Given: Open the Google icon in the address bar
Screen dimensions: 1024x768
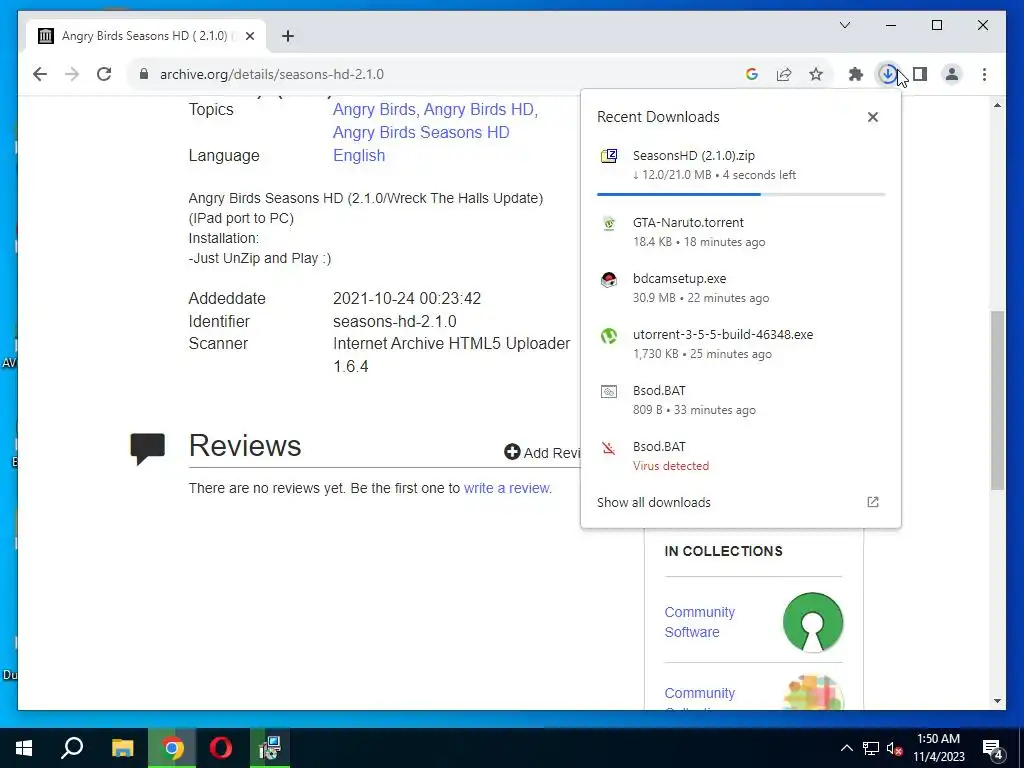Looking at the screenshot, I should pyautogui.click(x=752, y=74).
